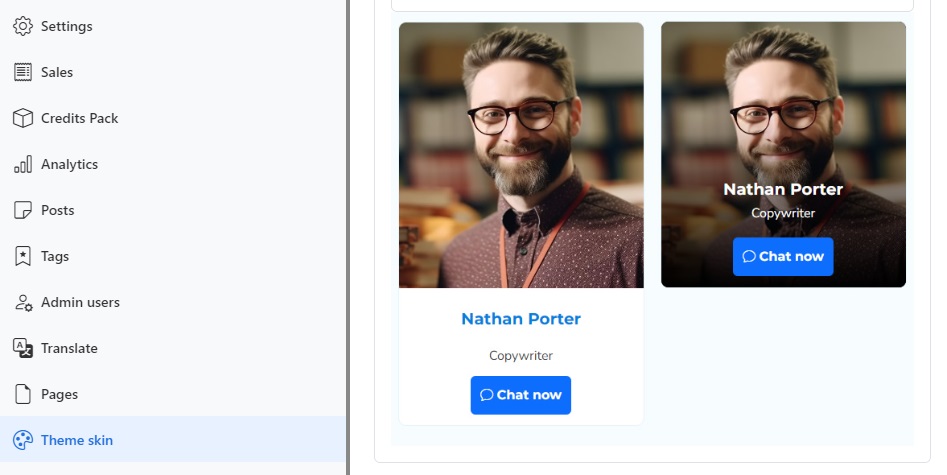Open the blue Nathan Porter name link
Viewport: 947px width, 475px height.
tap(521, 319)
